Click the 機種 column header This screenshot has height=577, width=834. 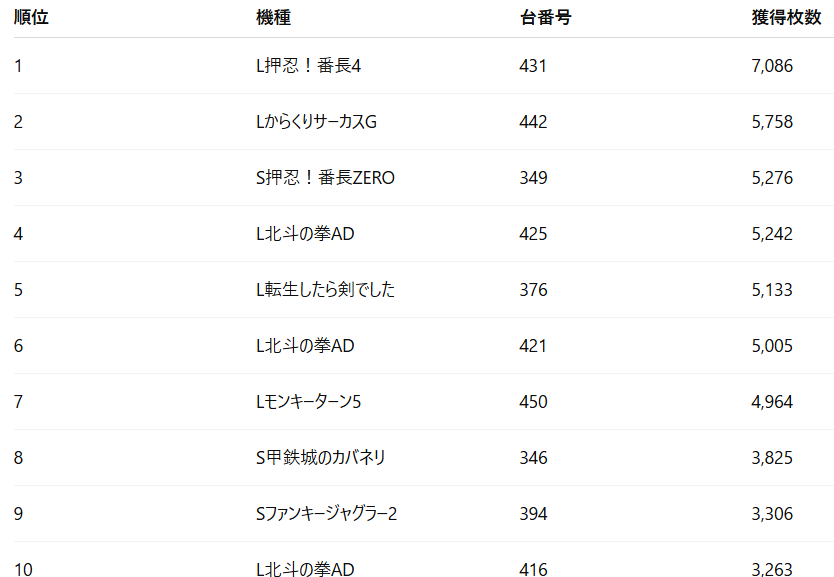click(x=273, y=17)
